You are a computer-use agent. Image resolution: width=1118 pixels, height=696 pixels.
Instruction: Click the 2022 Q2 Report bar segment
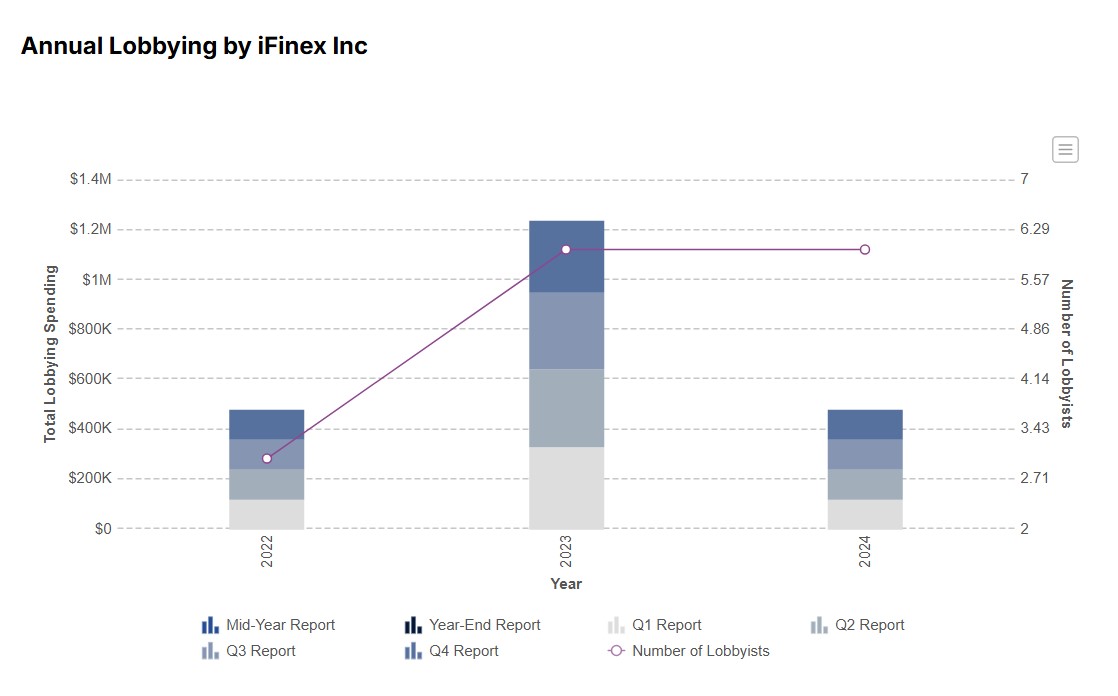(x=267, y=484)
